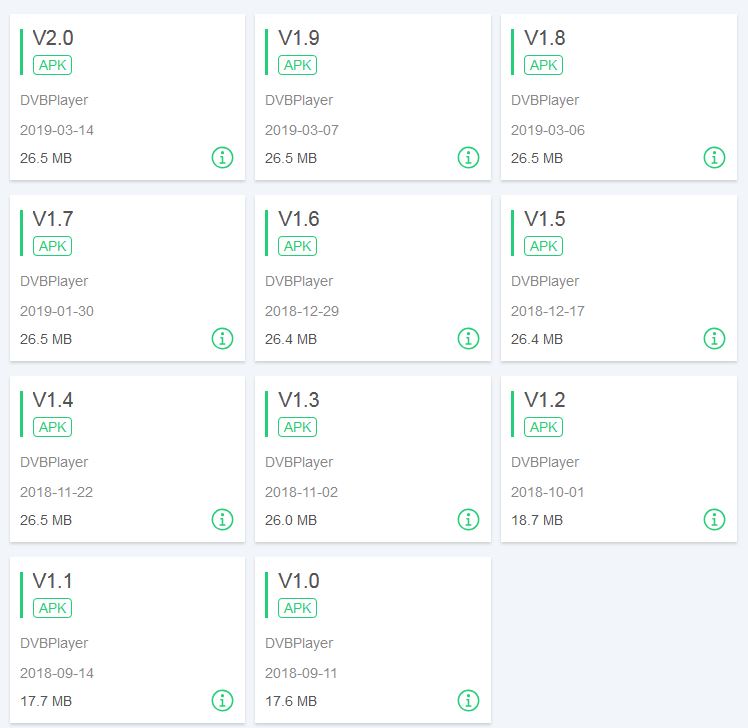Choose APK badge under V1.5
Image resolution: width=748 pixels, height=728 pixels.
543,246
